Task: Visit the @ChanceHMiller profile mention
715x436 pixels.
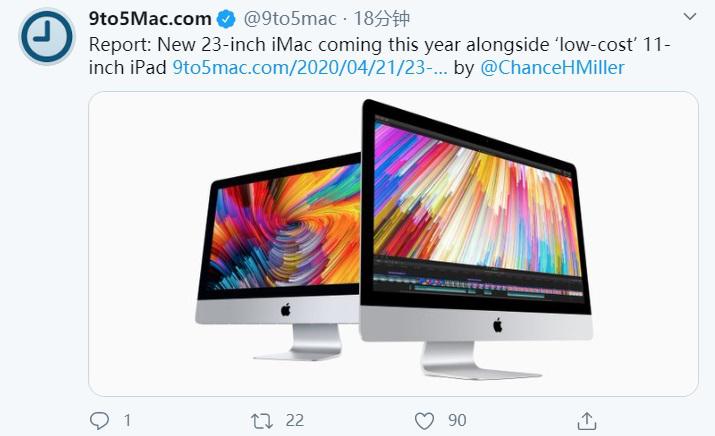Action: pos(552,68)
